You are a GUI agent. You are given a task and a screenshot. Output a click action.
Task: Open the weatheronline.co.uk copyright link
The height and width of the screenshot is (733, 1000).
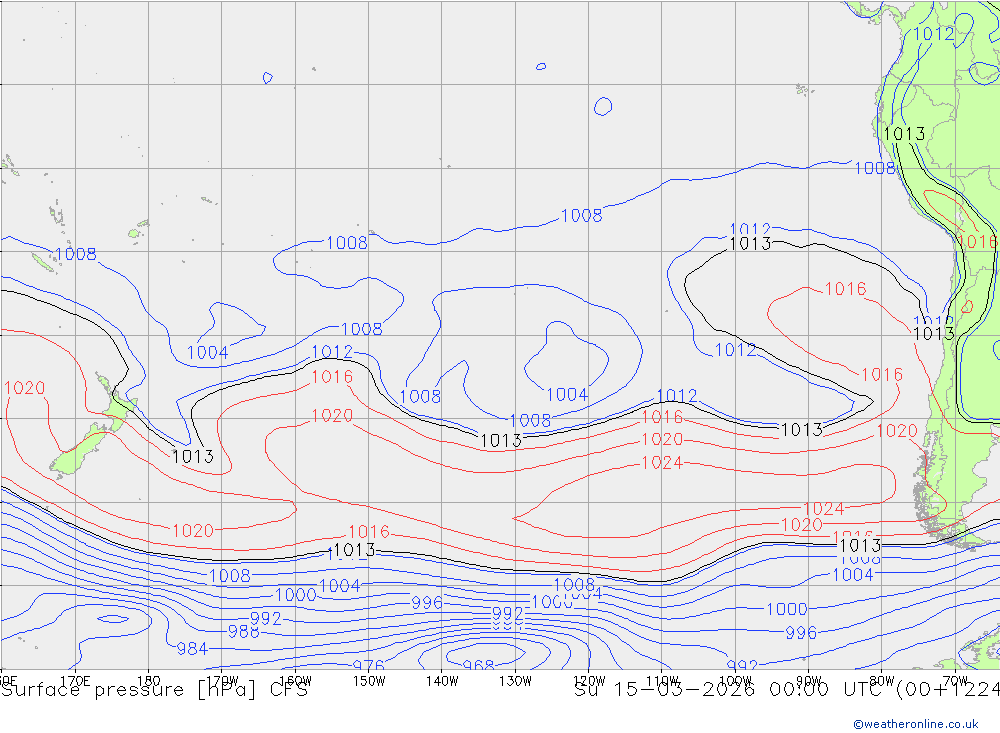915,724
